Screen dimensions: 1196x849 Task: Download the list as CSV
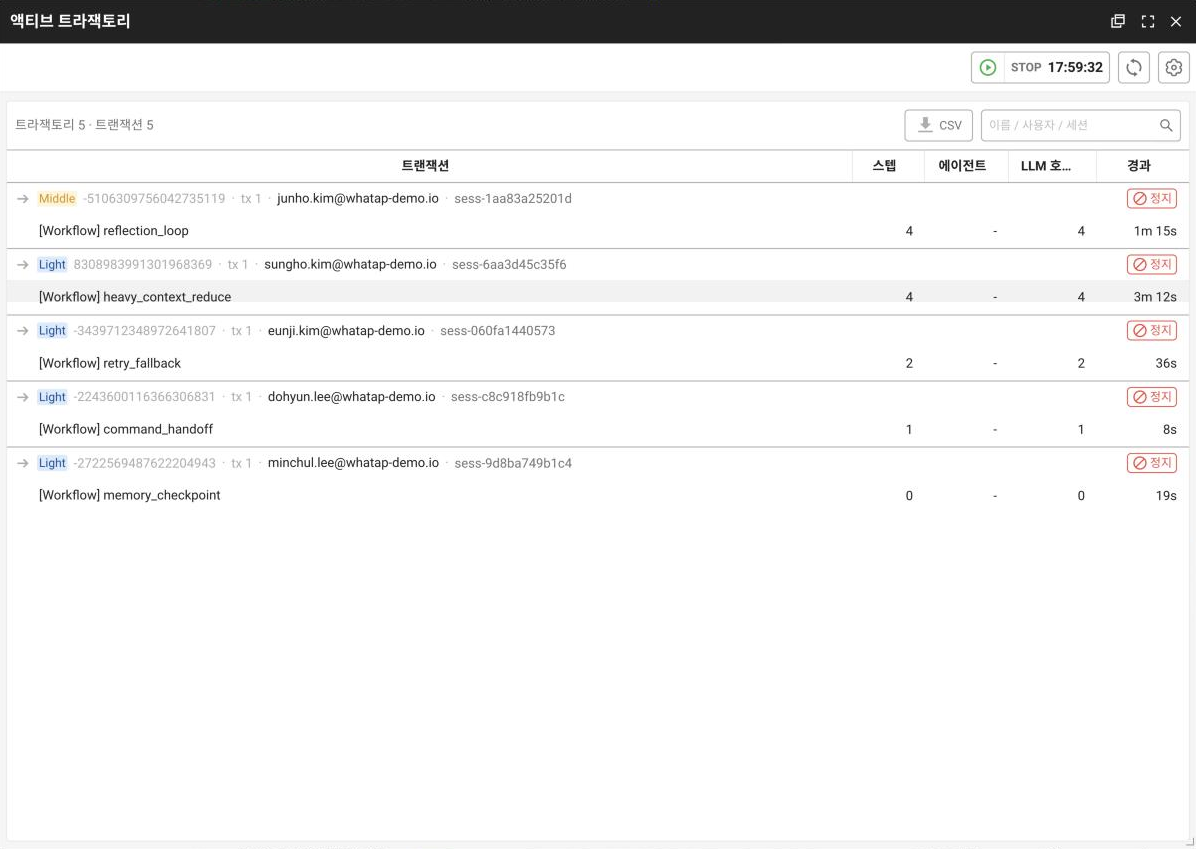(x=938, y=125)
